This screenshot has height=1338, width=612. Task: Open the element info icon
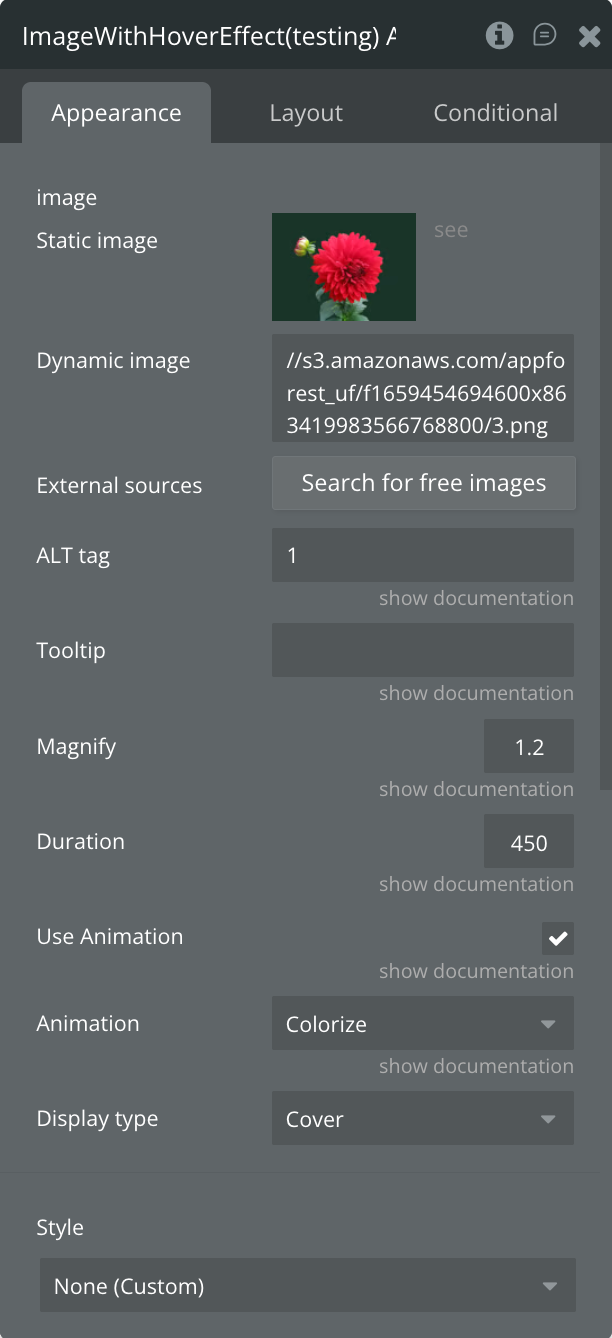(x=499, y=36)
